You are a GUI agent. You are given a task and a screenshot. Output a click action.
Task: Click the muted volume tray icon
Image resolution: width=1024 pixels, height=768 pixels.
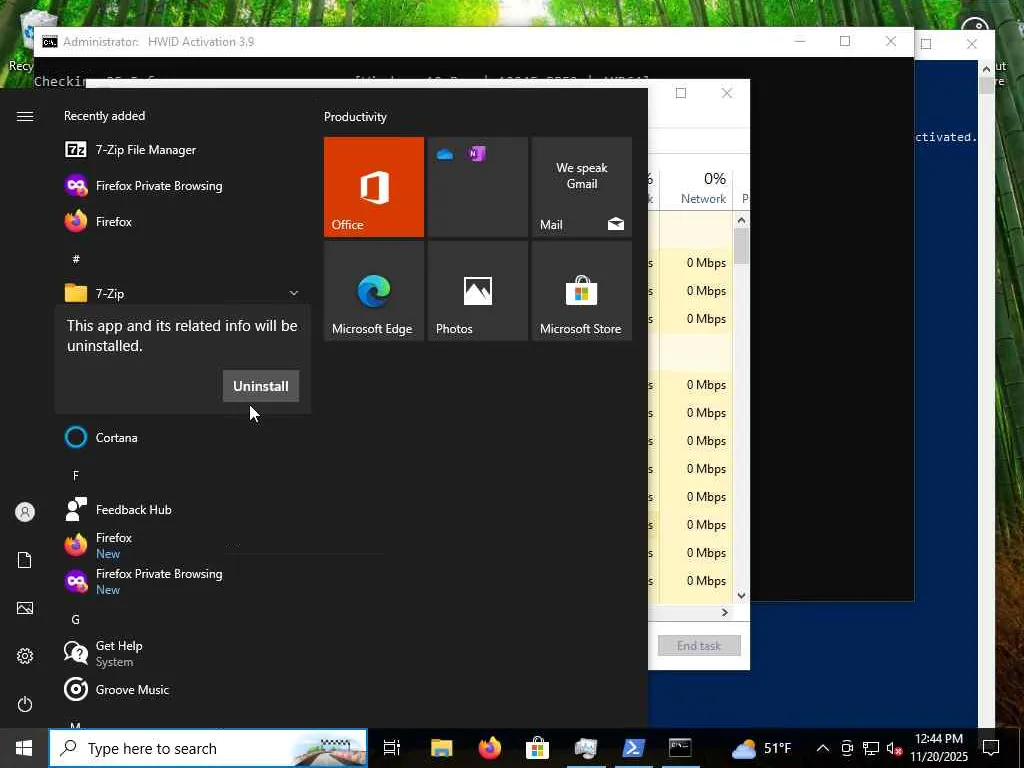(x=894, y=748)
